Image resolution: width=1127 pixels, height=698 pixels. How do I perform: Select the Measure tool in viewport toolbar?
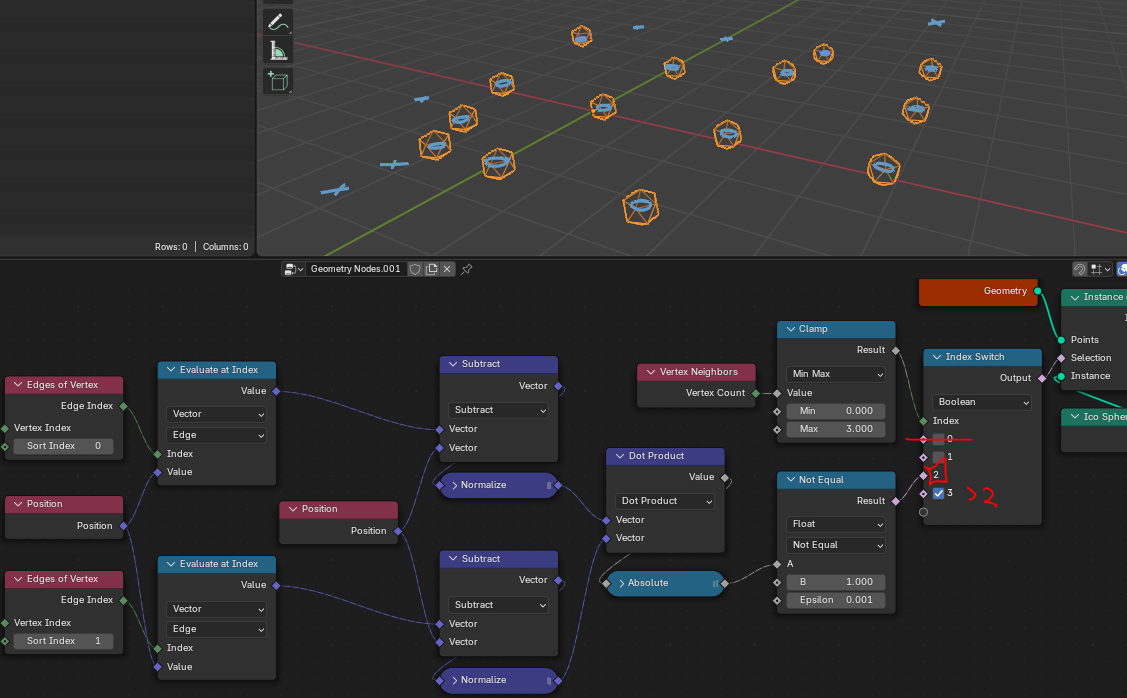point(278,51)
